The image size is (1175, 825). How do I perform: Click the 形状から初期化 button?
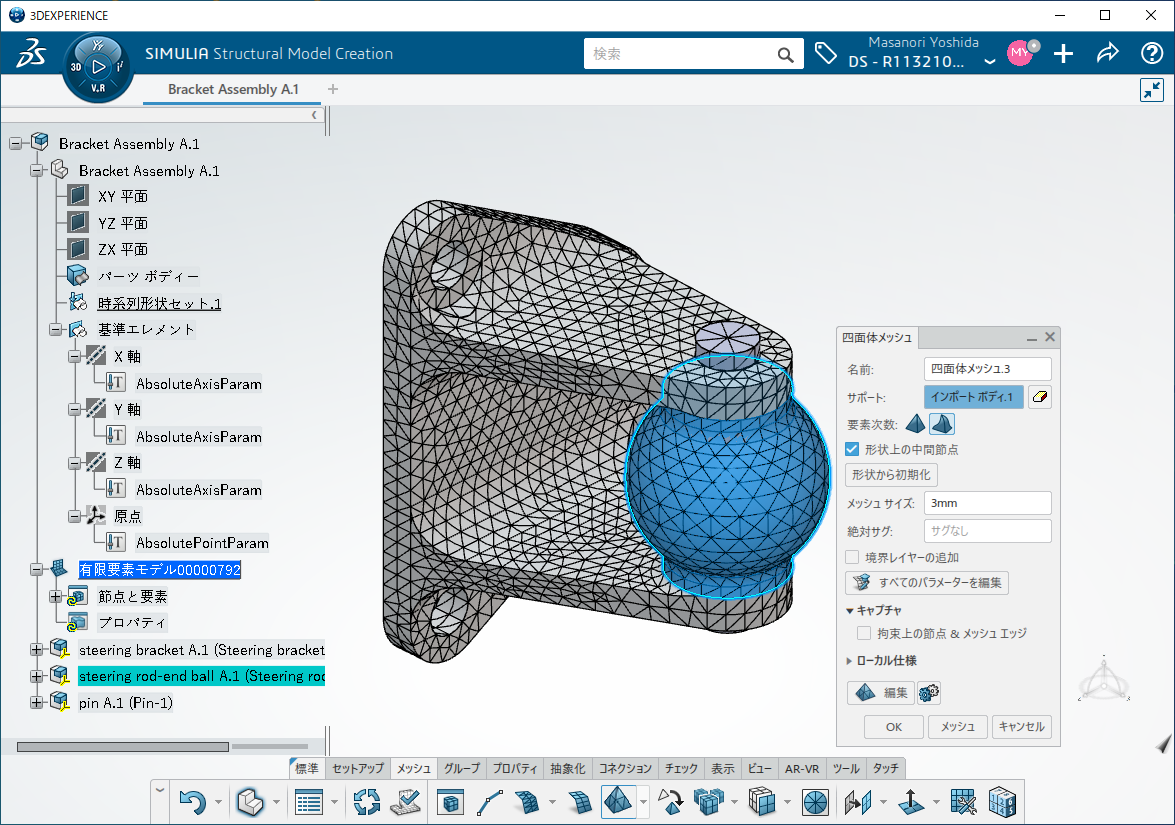892,475
